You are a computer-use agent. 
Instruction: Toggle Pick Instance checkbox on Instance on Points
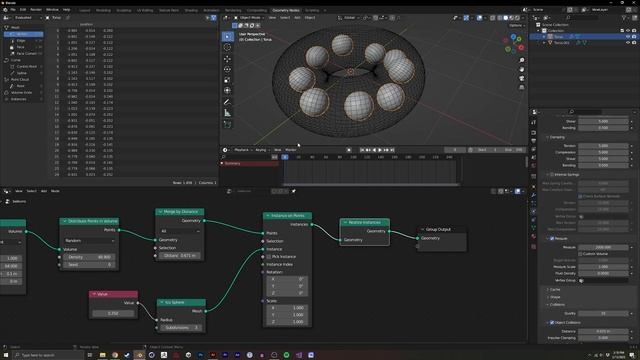coord(269,257)
